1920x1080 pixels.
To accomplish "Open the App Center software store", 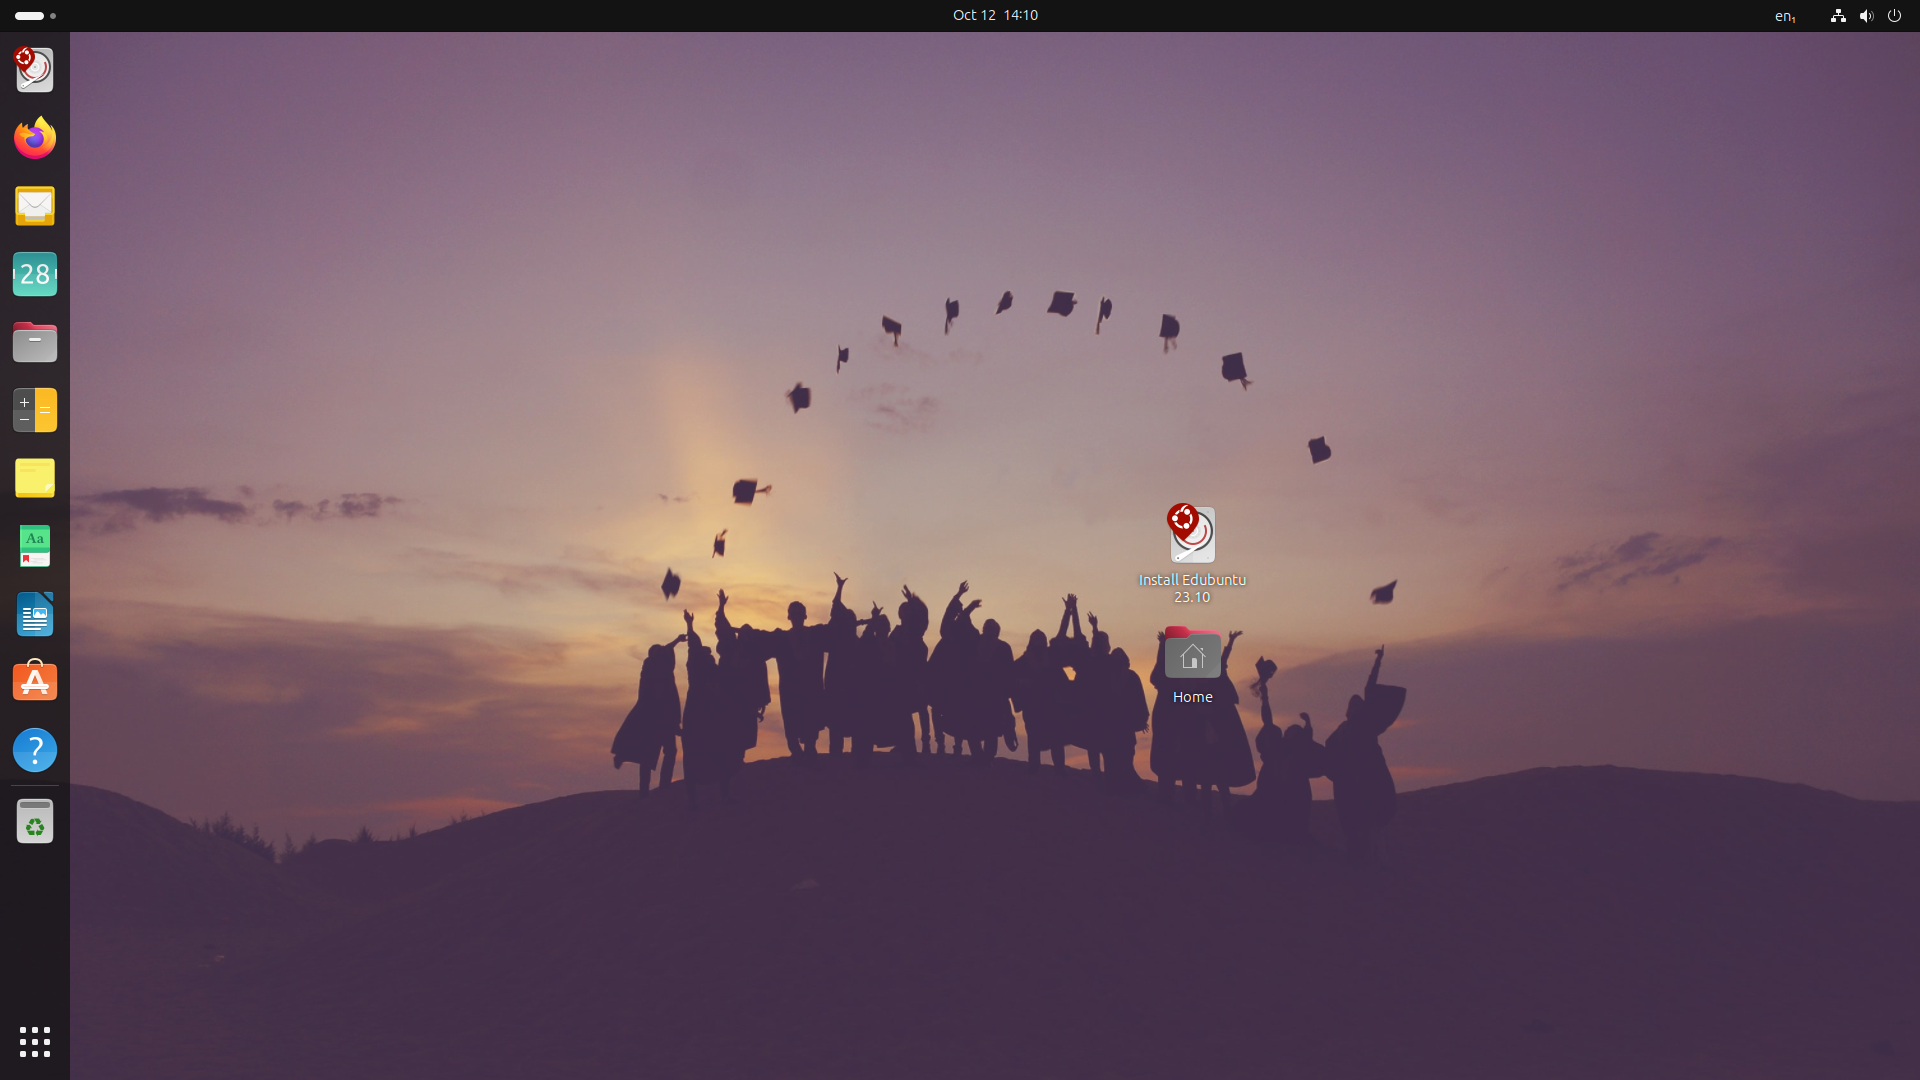I will click(x=35, y=682).
